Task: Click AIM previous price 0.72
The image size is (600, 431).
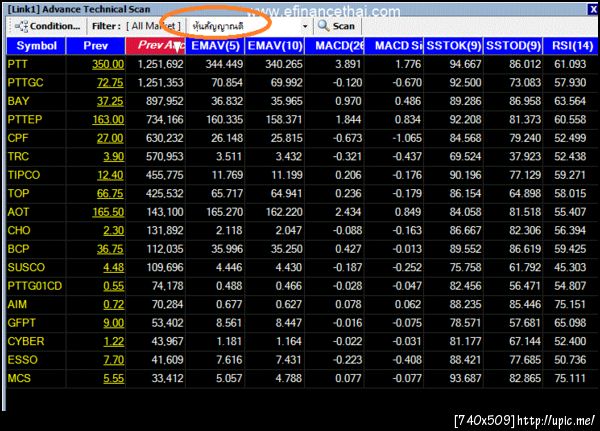Action: tap(114, 304)
